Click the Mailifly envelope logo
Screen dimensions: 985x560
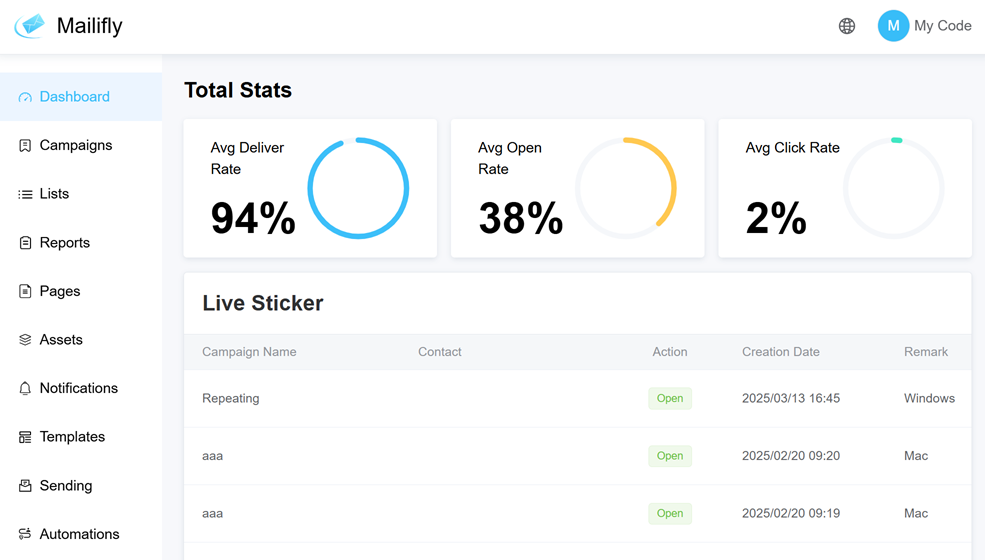click(x=31, y=26)
